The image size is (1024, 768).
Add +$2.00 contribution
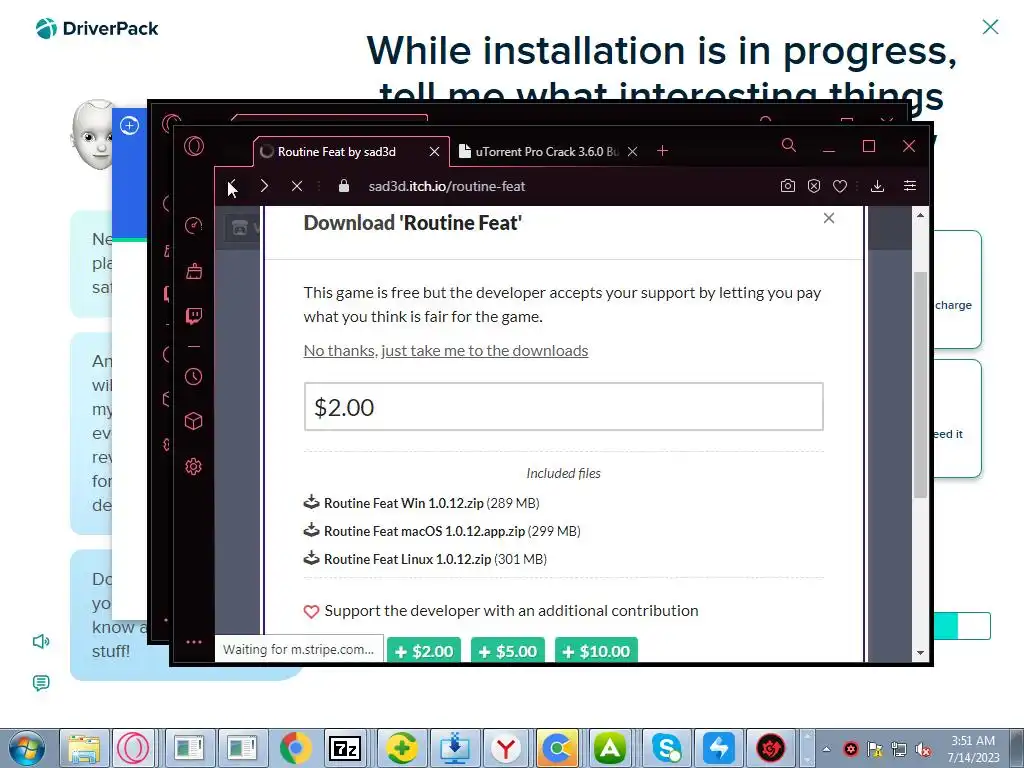[x=424, y=650]
